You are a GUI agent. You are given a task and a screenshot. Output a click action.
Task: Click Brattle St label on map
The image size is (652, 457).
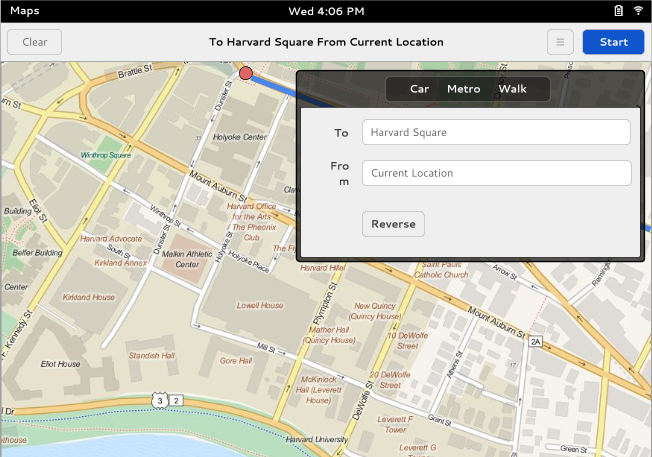(x=135, y=71)
